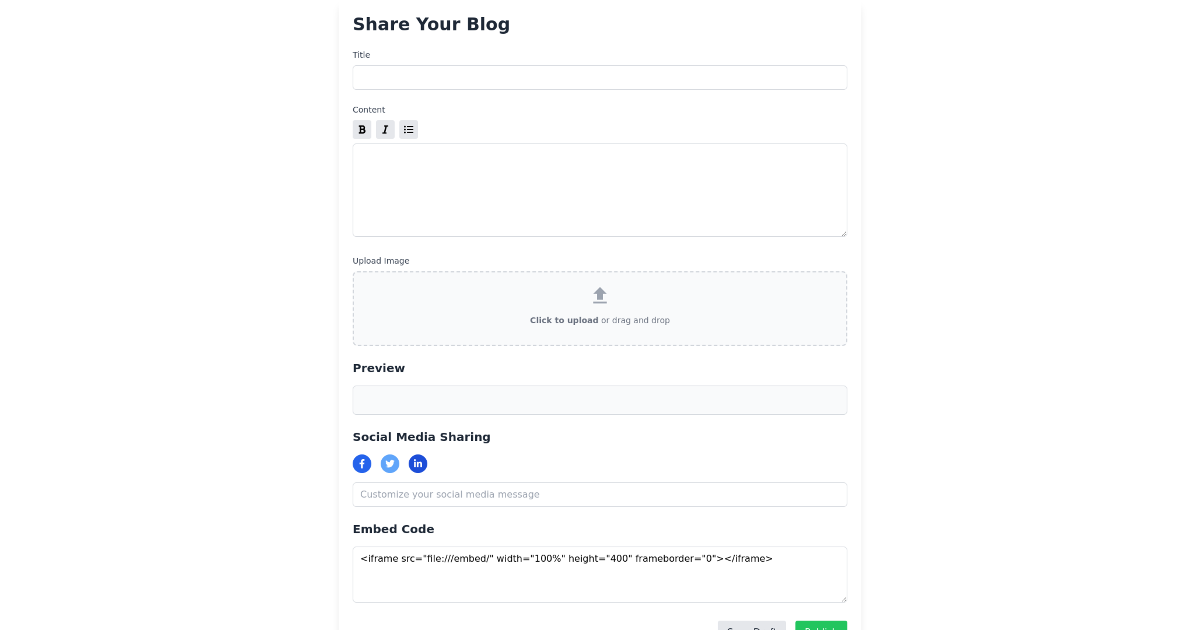Insert a bulleted list

408,129
